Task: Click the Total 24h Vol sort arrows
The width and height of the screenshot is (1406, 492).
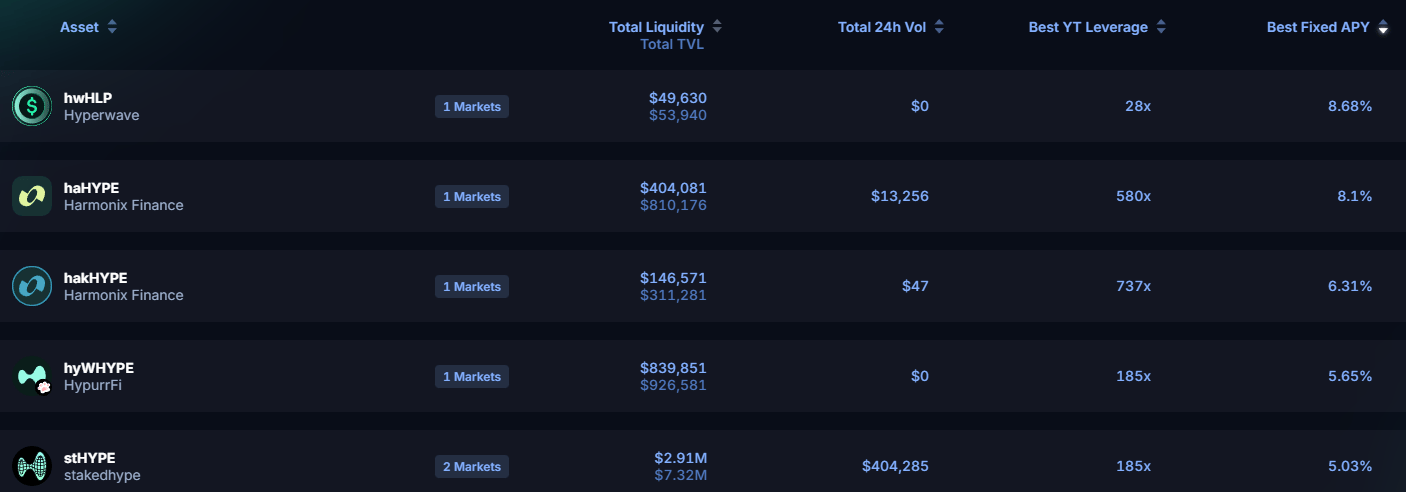Action: (939, 28)
